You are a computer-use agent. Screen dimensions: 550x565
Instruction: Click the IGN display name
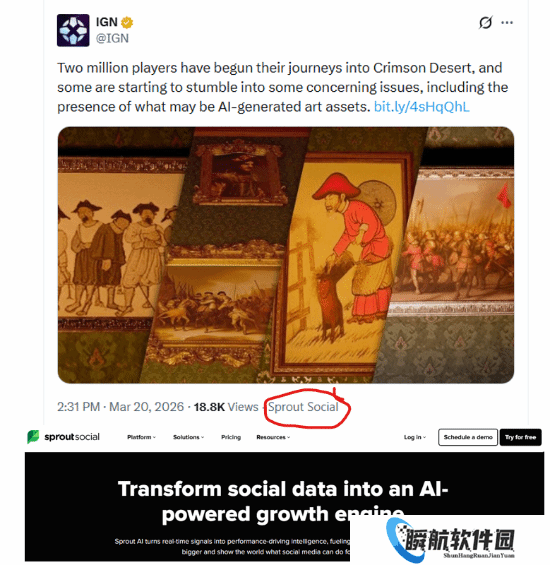[x=107, y=22]
